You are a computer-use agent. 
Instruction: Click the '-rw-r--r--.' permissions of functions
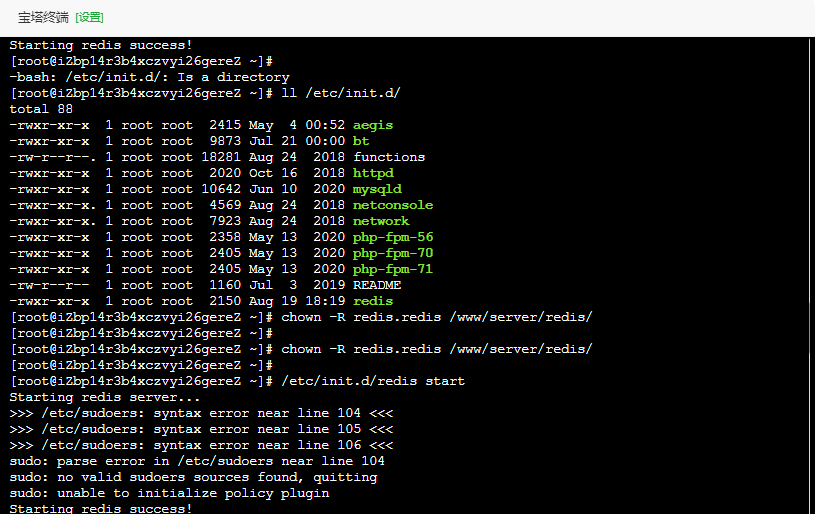(52, 157)
